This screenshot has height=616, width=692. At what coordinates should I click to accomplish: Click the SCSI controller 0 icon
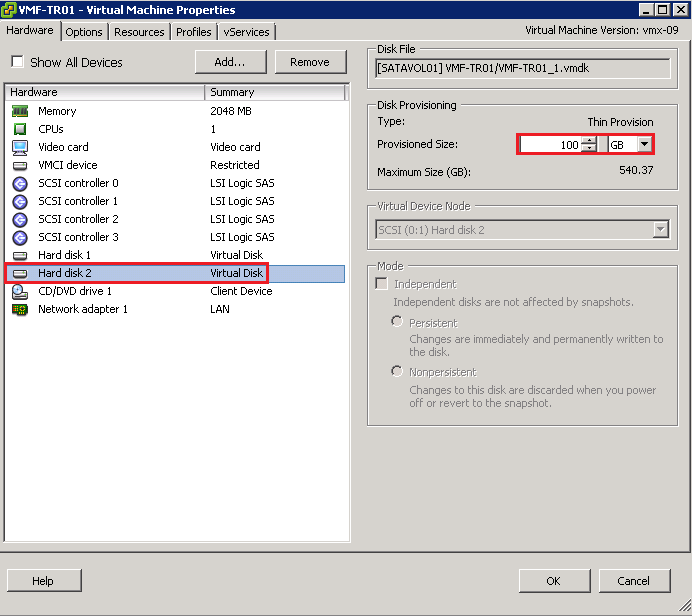20,183
